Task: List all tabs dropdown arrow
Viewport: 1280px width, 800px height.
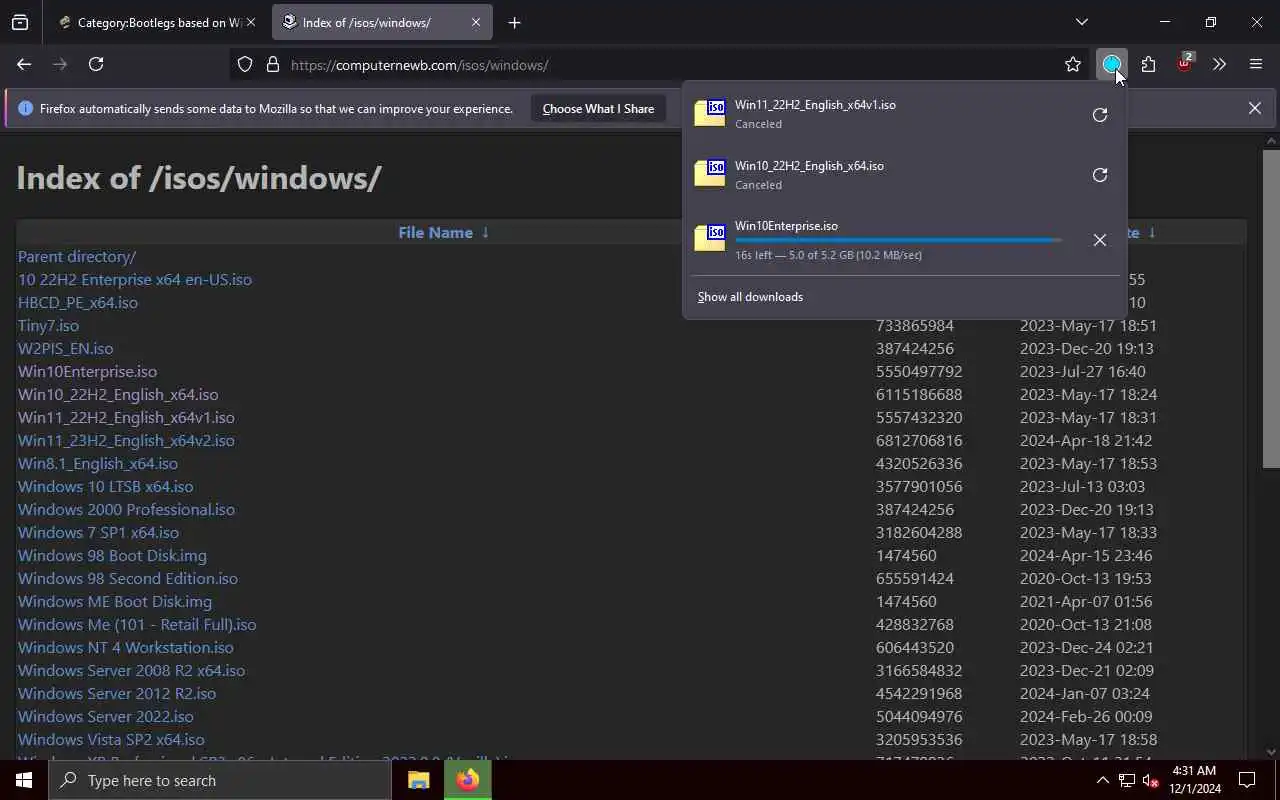Action: point(1081,22)
